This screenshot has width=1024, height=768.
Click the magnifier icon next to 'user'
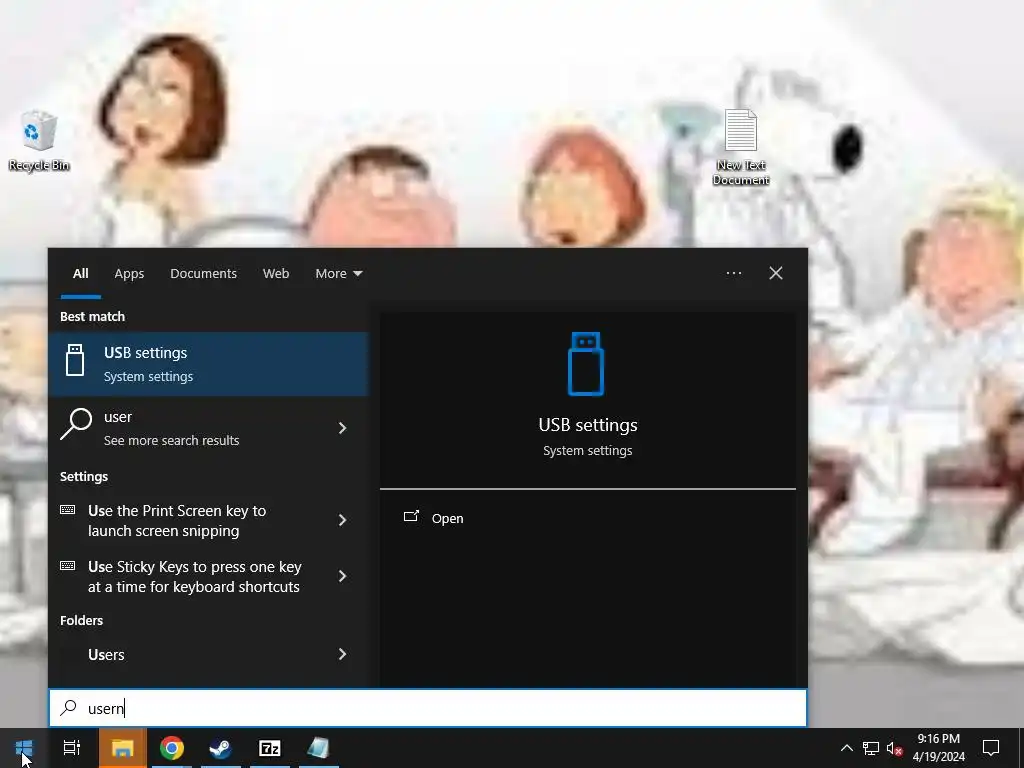pyautogui.click(x=76, y=424)
